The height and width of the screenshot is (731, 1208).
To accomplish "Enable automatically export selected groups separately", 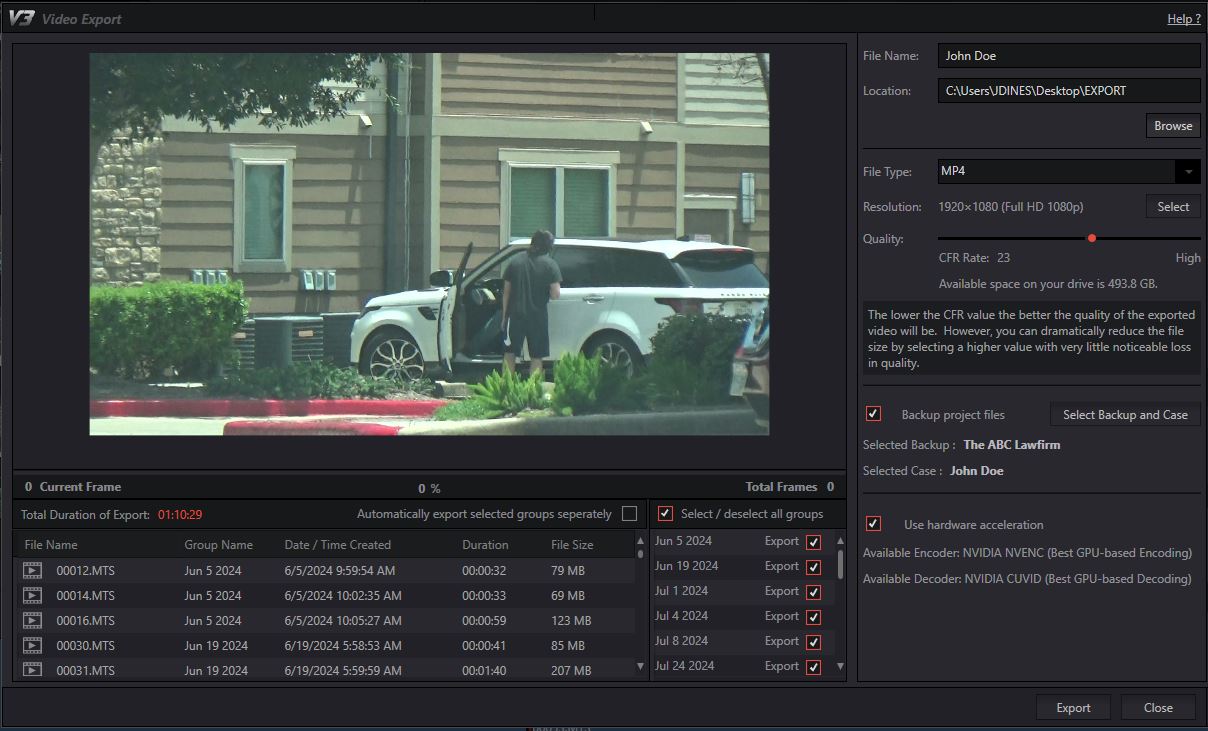I will pos(629,513).
